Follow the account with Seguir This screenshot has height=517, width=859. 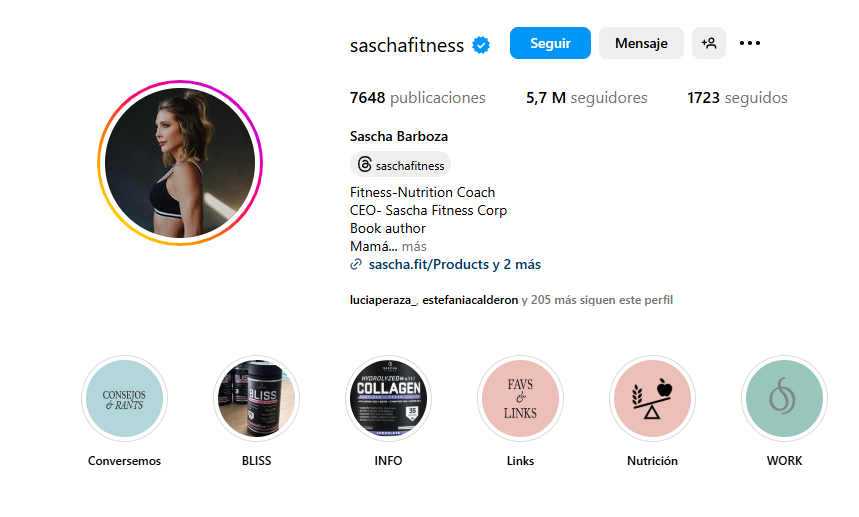point(550,43)
